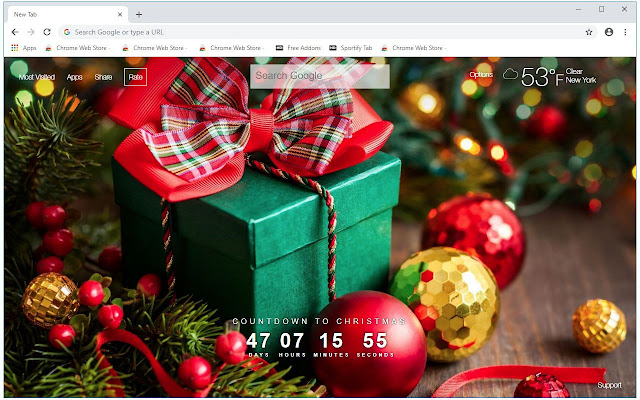Click the forward navigation arrow
Image resolution: width=640 pixels, height=400 pixels.
[x=31, y=32]
